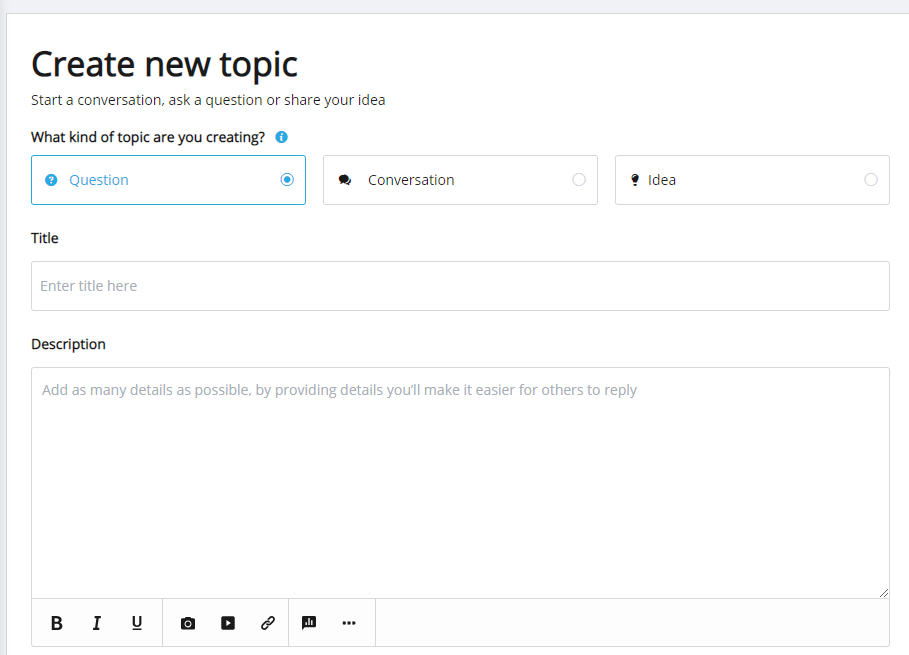Choose the Idea topic type card
The image size is (909, 655).
point(752,180)
